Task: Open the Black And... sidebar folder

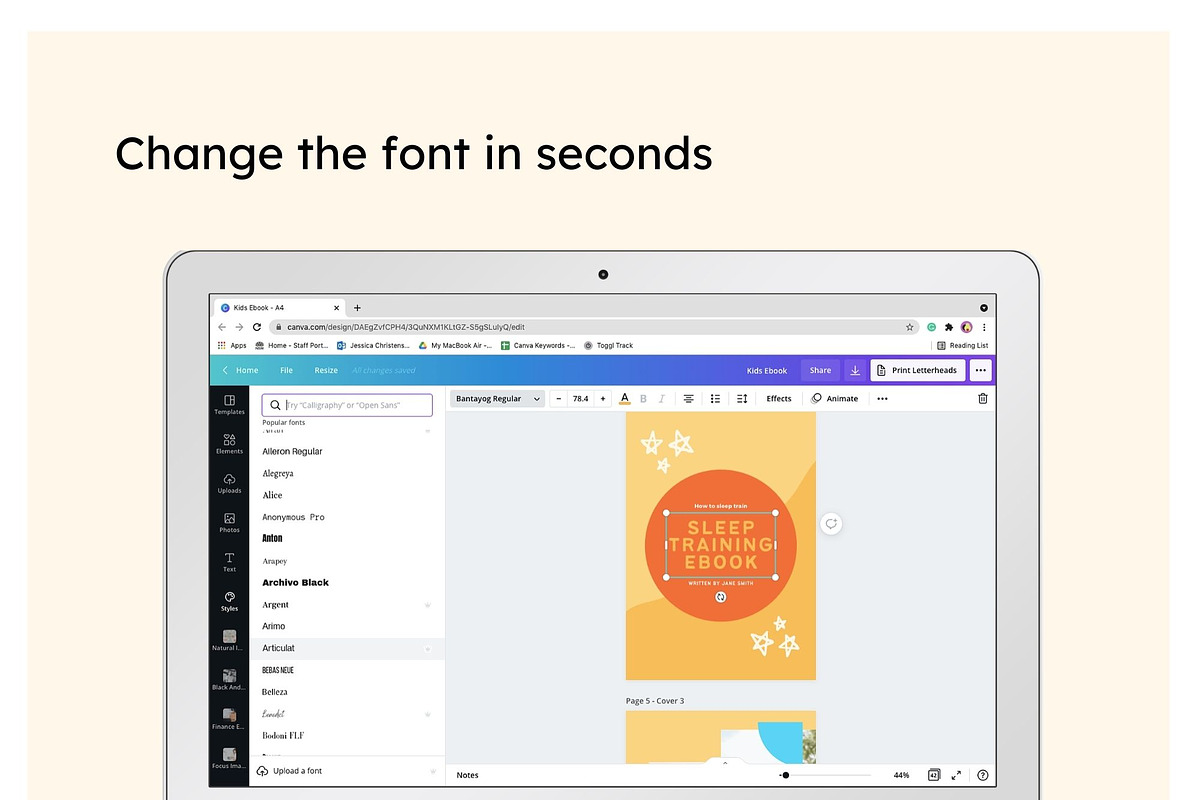Action: [229, 680]
